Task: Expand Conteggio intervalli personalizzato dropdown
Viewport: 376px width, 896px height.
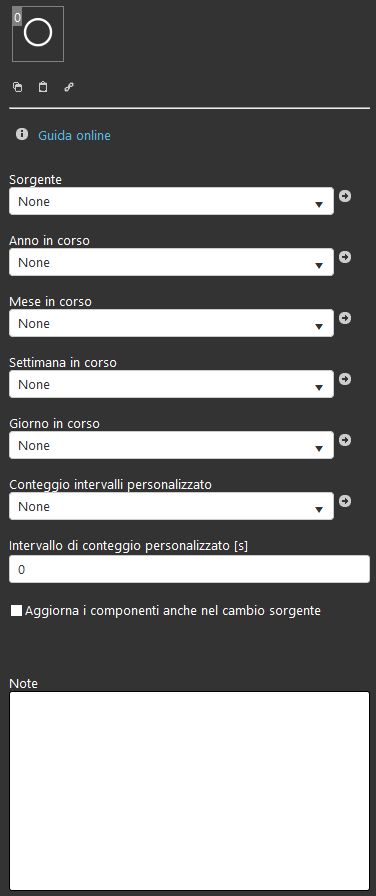Action: (x=171, y=506)
